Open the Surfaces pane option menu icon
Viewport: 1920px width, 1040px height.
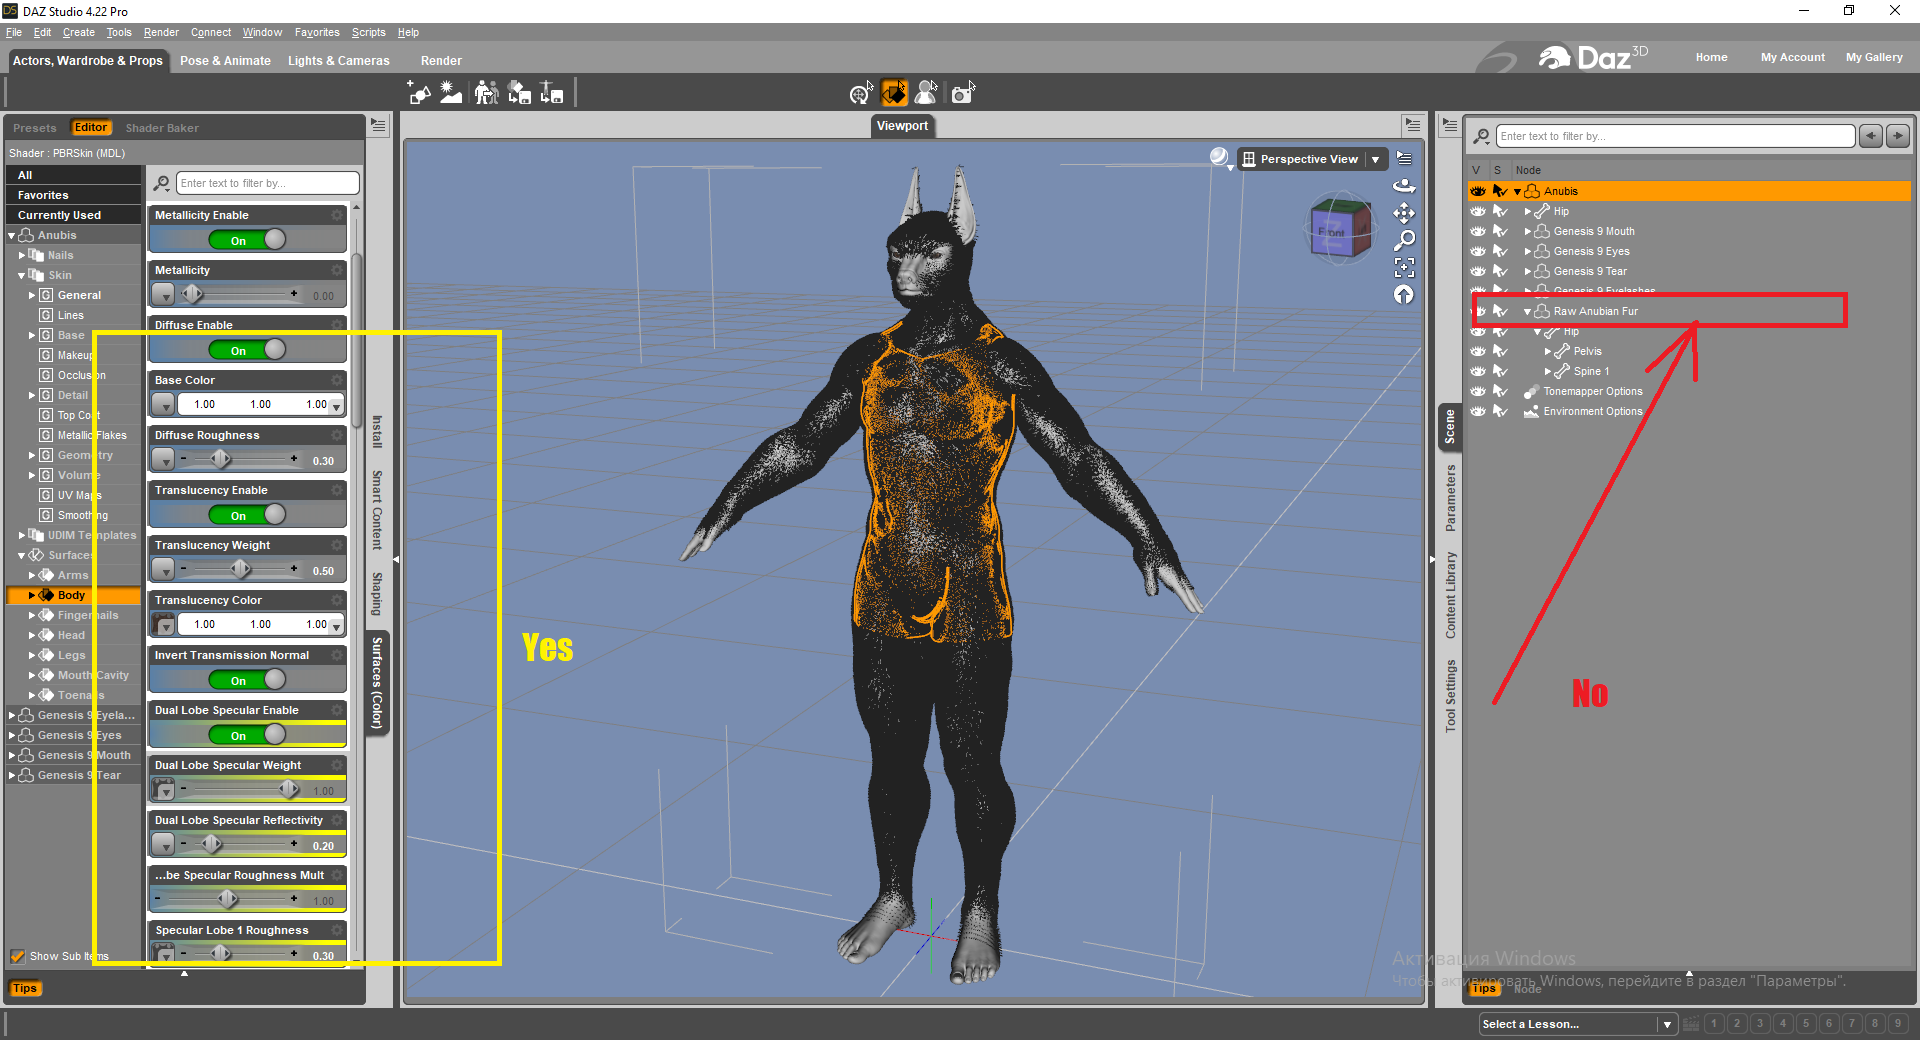pyautogui.click(x=378, y=126)
